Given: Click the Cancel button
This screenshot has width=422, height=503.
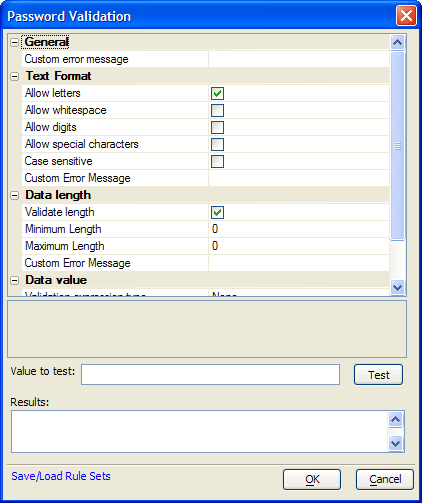Looking at the screenshot, I should click(x=385, y=479).
